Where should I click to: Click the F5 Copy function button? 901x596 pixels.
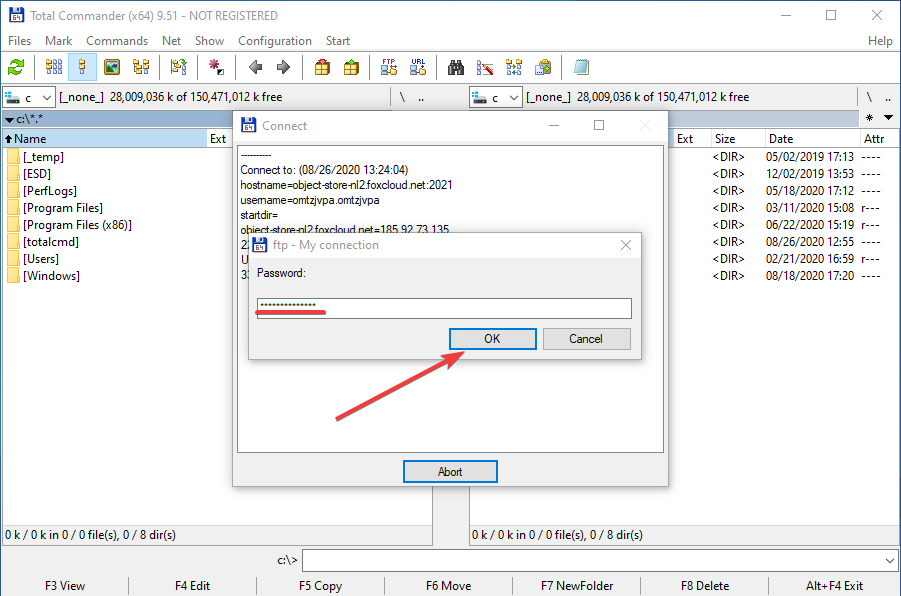(320, 586)
